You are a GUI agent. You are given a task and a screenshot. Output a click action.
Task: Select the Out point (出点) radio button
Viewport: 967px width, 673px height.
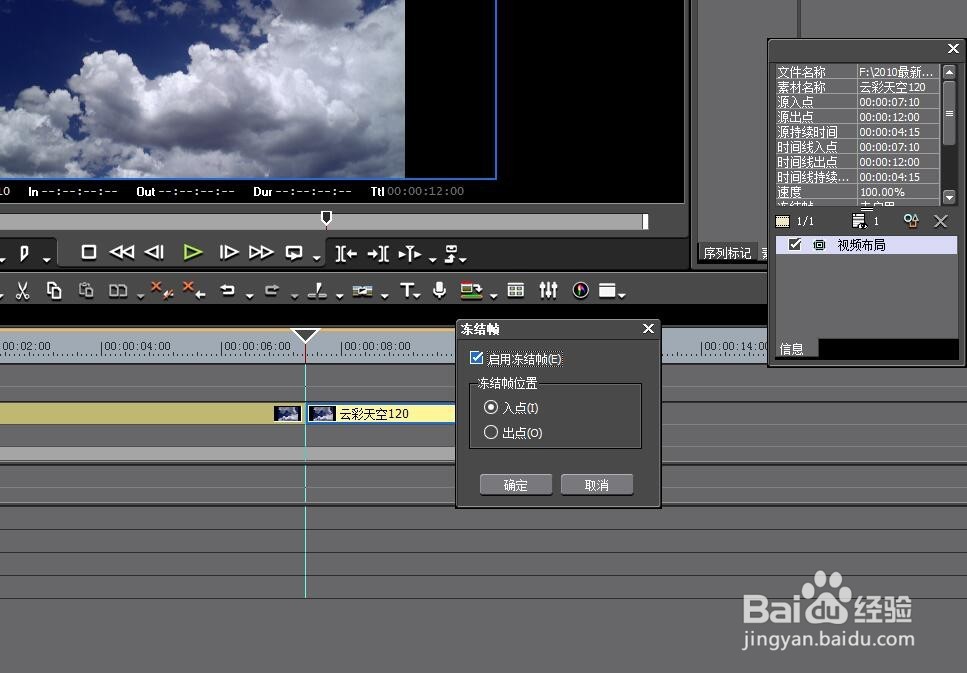tap(491, 432)
